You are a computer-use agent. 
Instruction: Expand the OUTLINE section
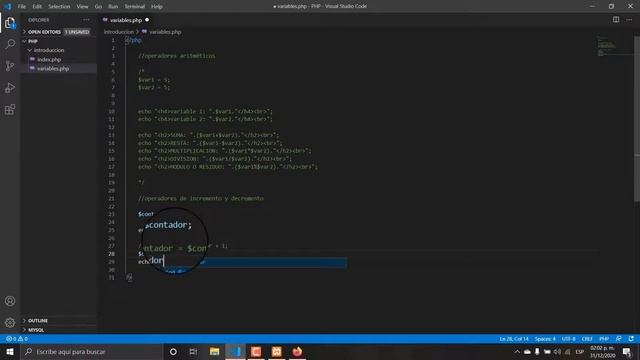coord(59,320)
